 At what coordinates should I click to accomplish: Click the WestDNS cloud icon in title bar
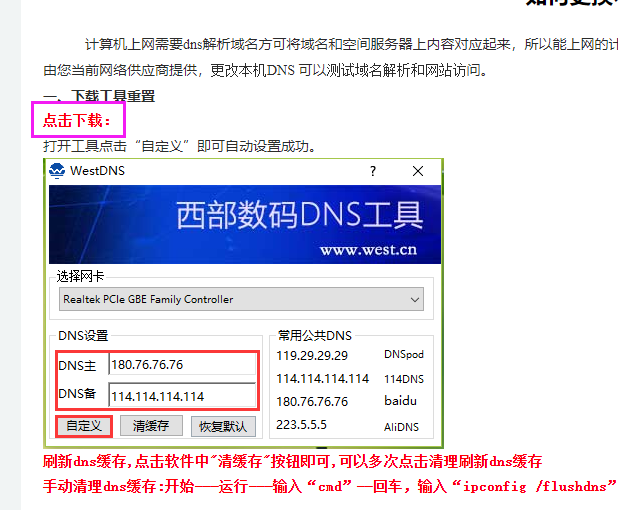(58, 171)
